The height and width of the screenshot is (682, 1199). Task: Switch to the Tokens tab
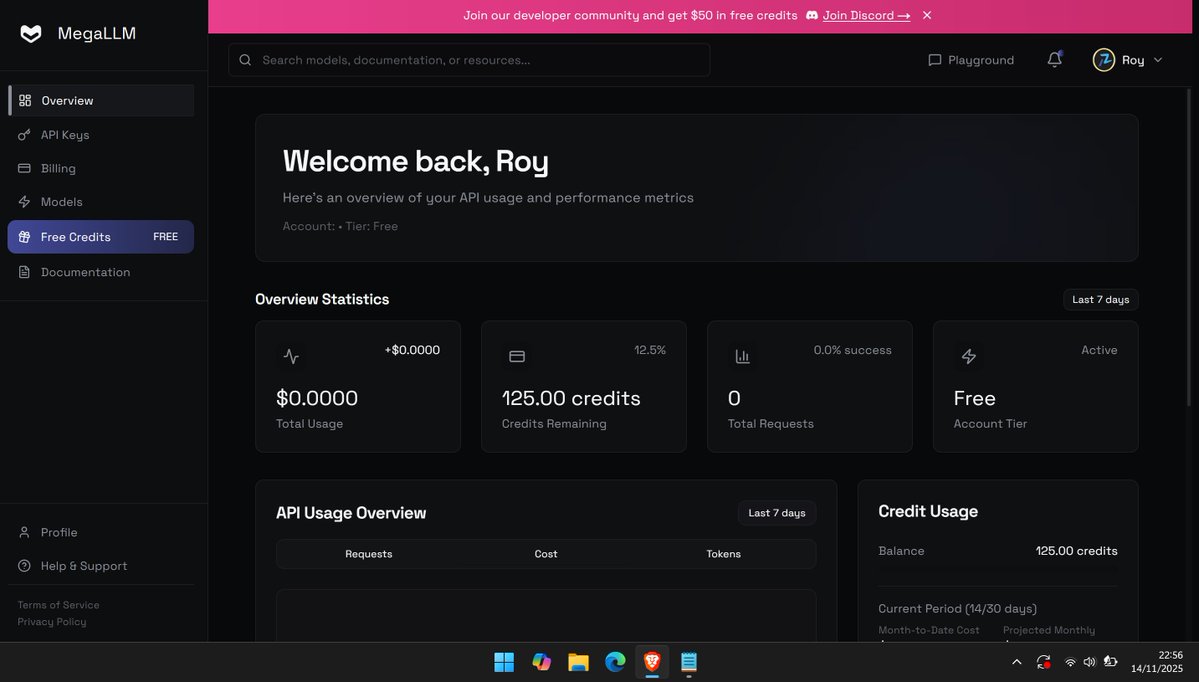(723, 553)
